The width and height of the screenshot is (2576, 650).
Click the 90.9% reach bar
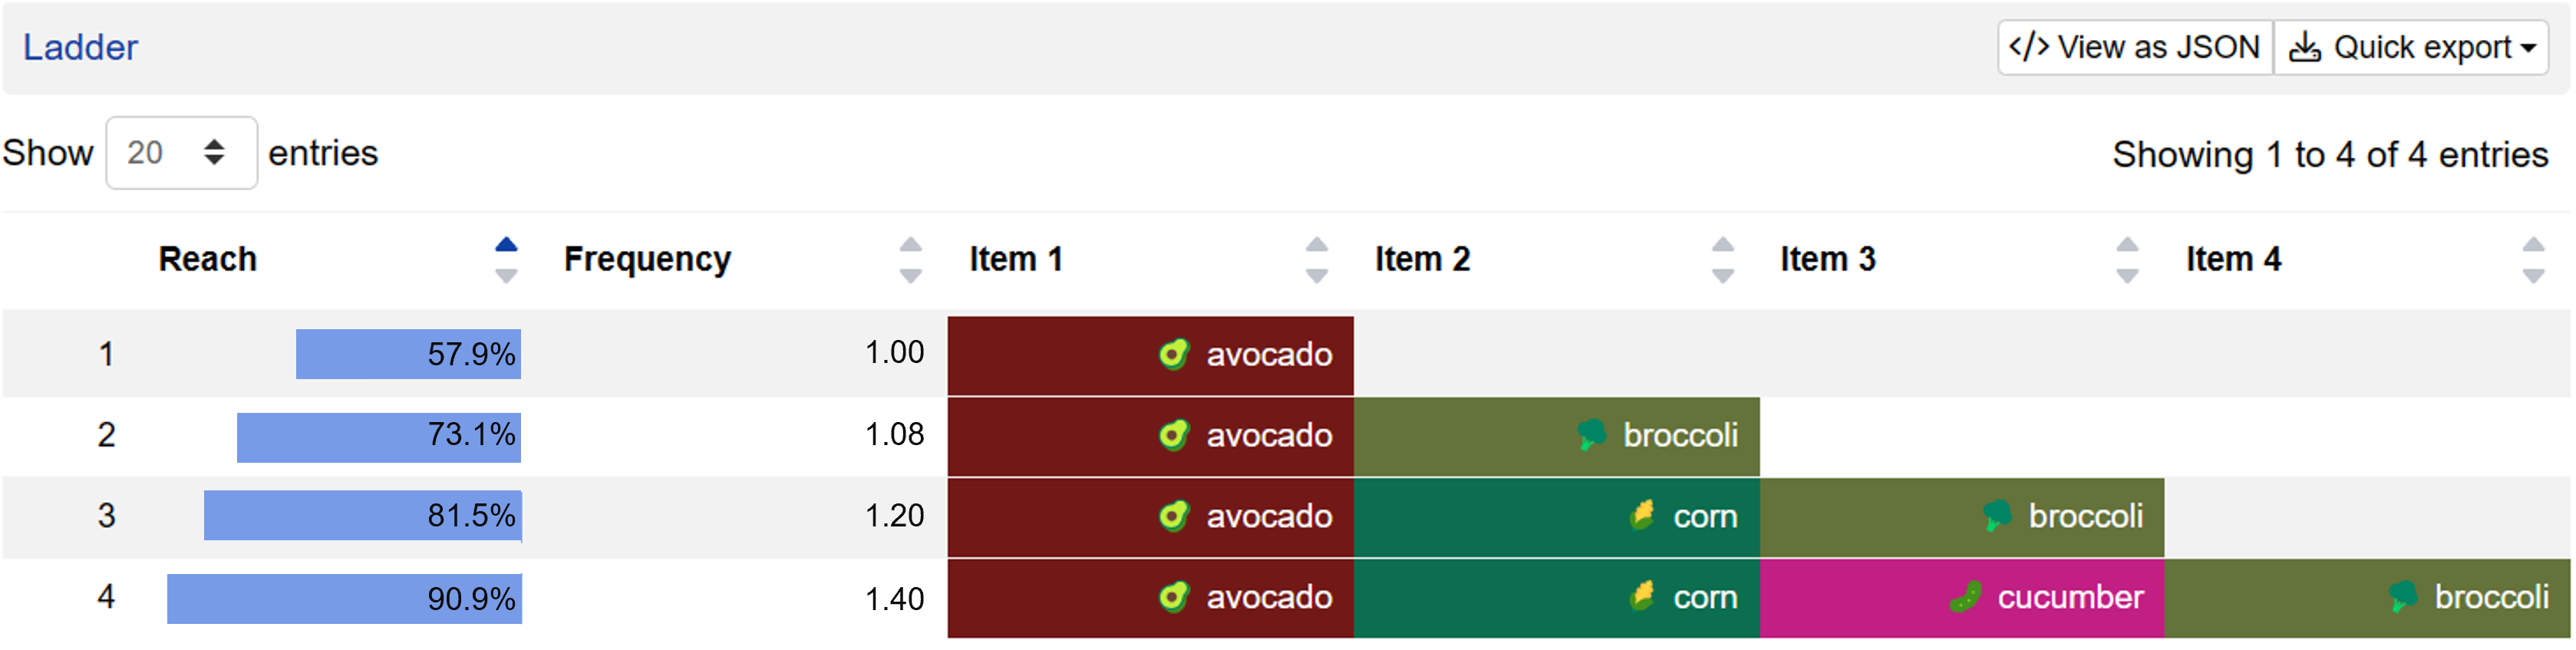(x=344, y=598)
